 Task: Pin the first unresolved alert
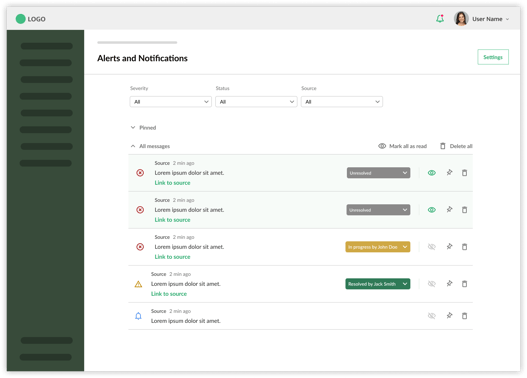(x=449, y=173)
